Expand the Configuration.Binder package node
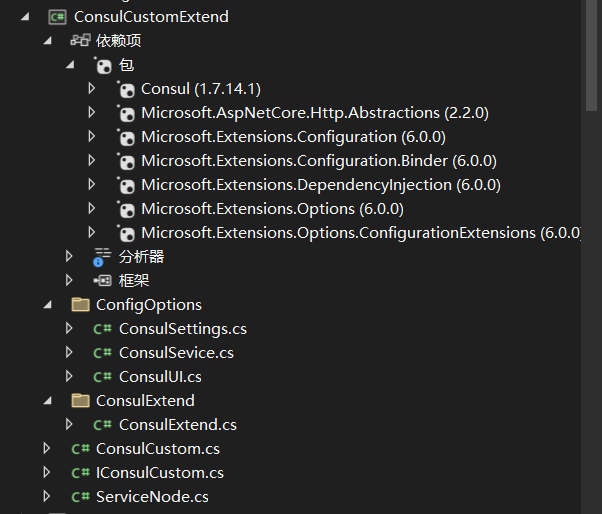The width and height of the screenshot is (602, 514). [x=91, y=160]
